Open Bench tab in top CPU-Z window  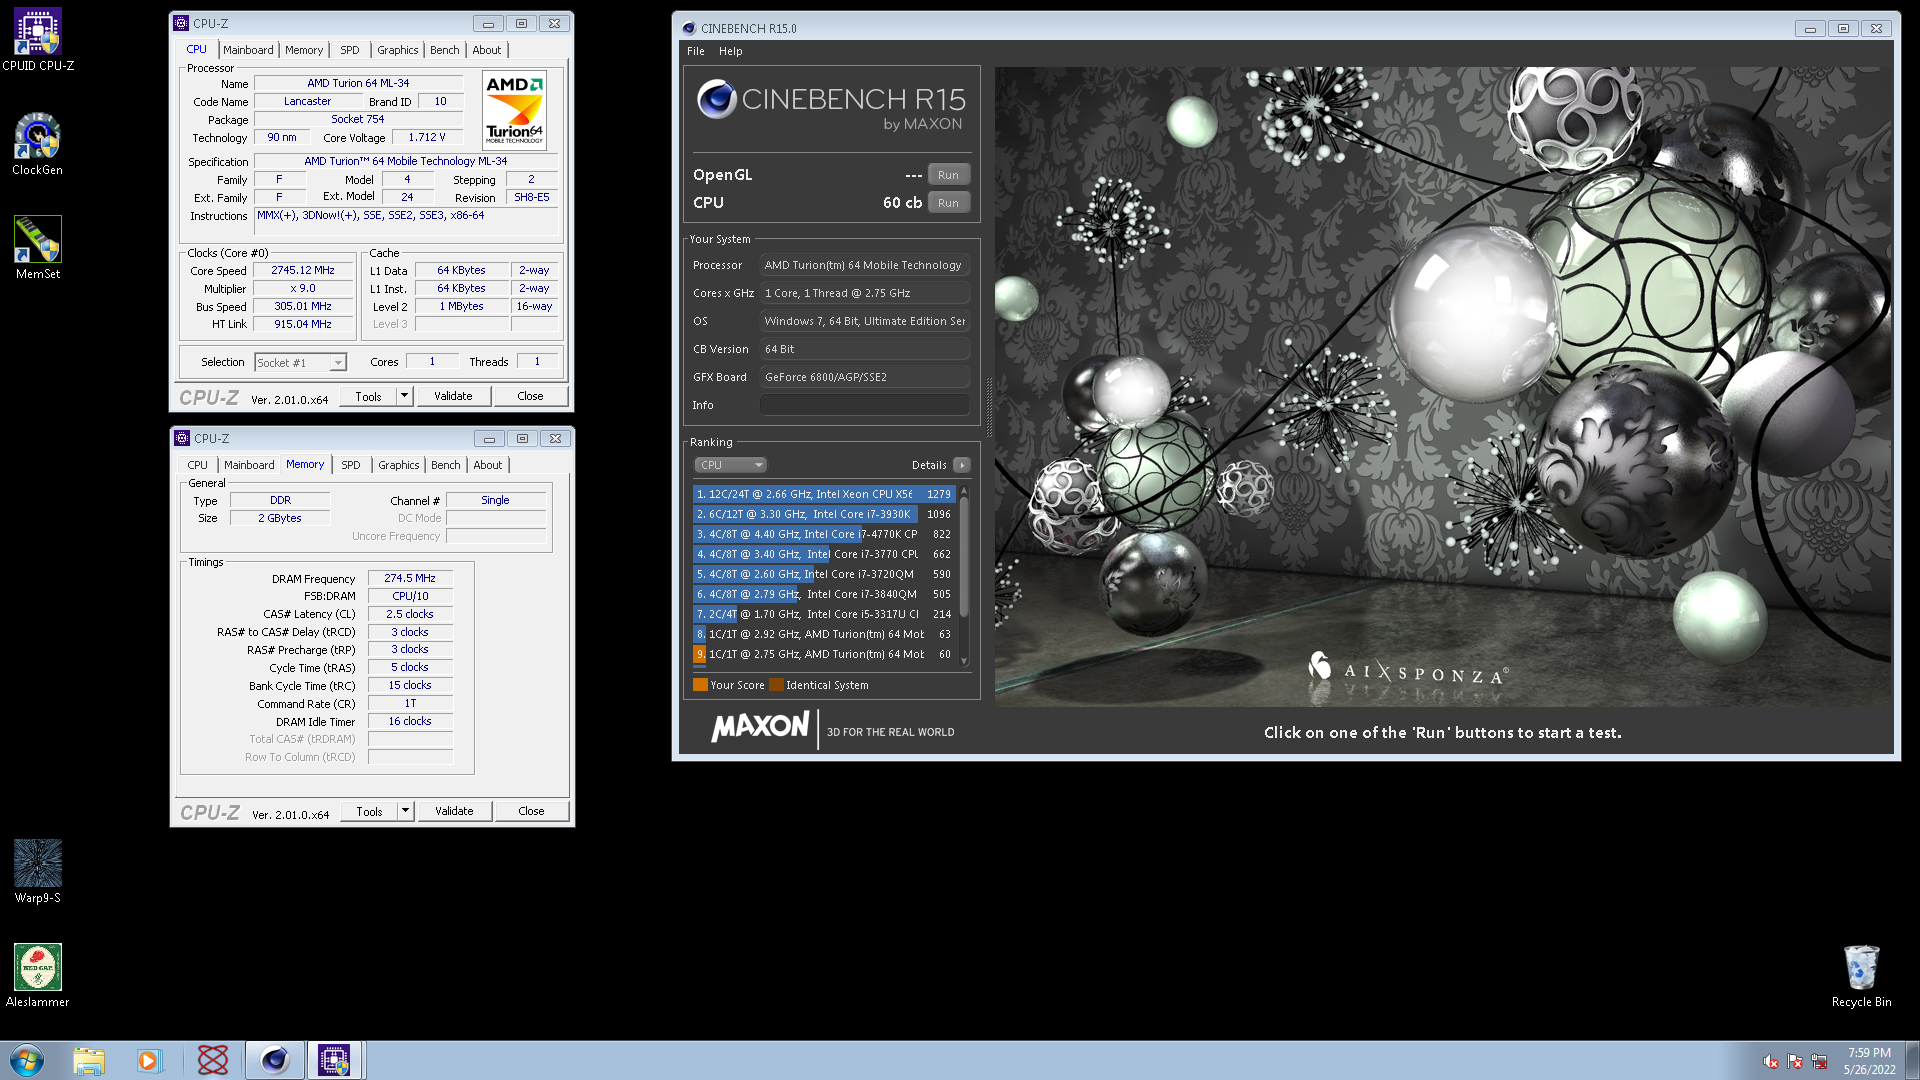coord(445,50)
